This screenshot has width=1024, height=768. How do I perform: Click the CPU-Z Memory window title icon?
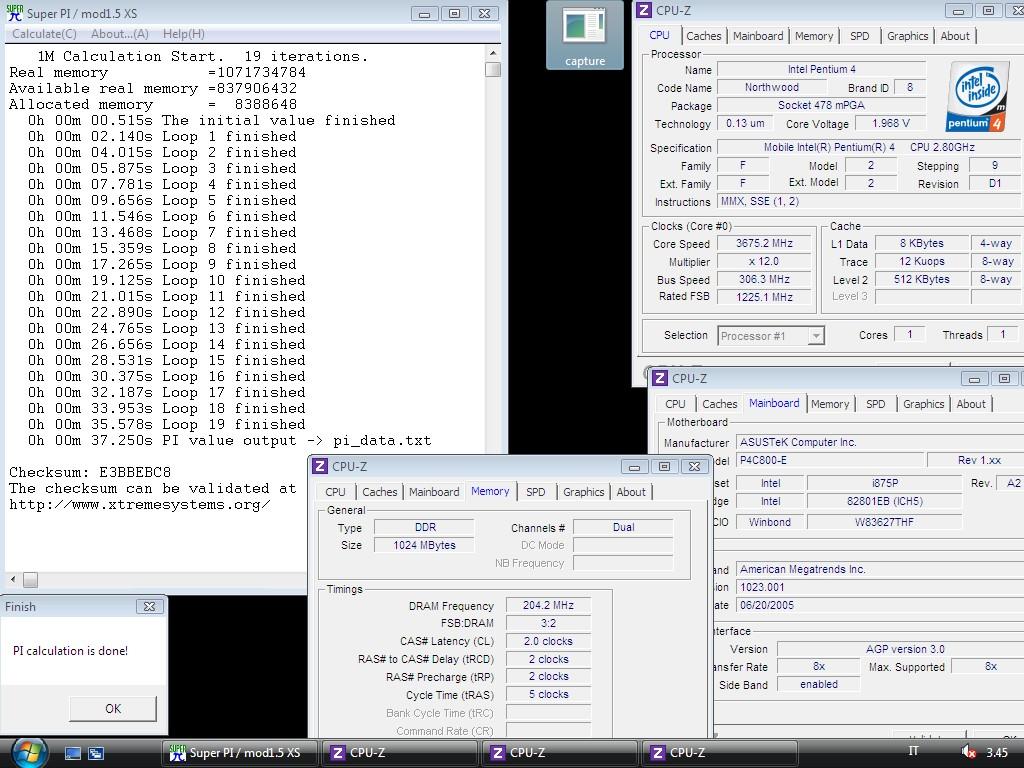pos(320,466)
